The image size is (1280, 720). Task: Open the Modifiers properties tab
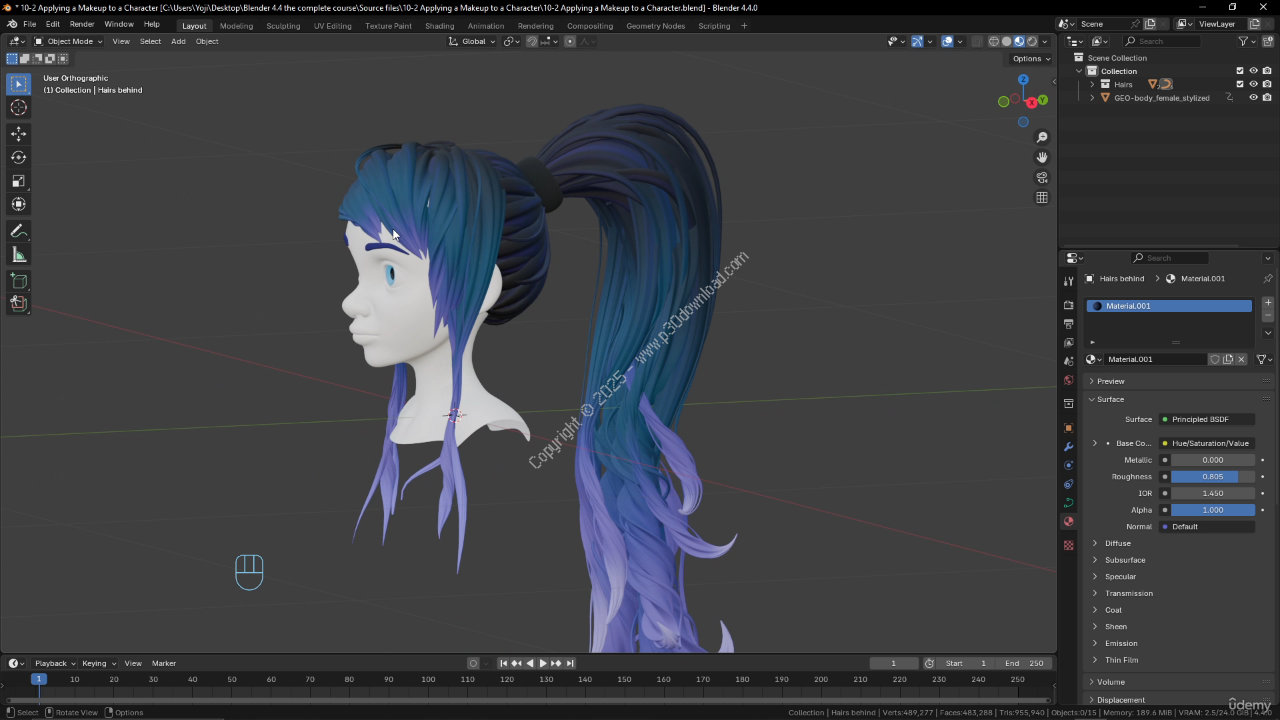pyautogui.click(x=1068, y=447)
